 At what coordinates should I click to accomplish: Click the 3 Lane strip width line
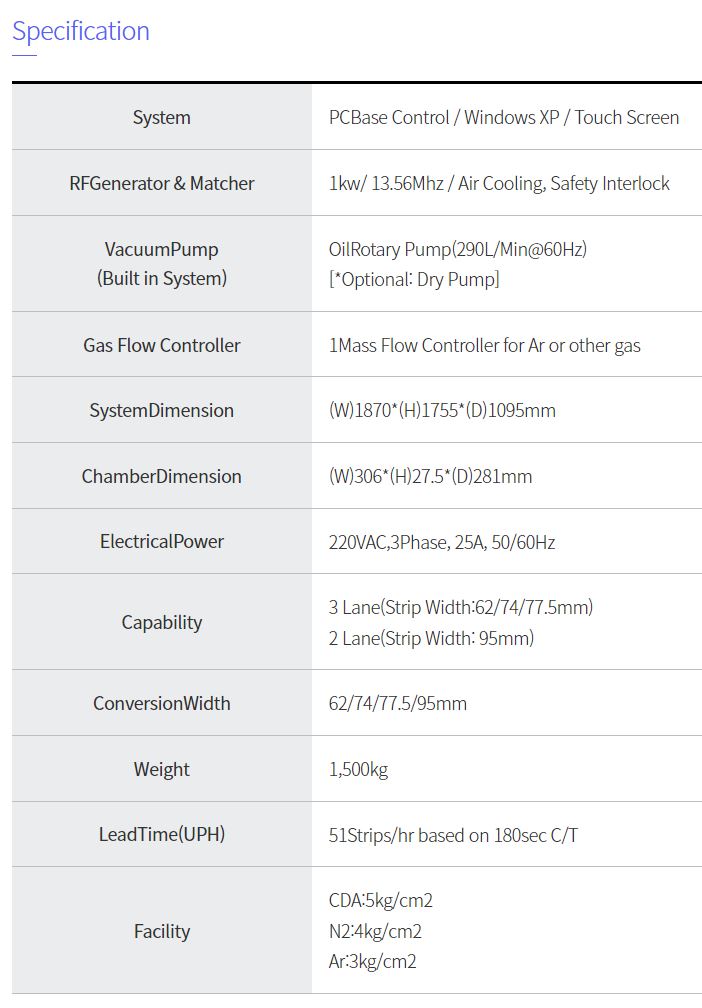pos(460,607)
